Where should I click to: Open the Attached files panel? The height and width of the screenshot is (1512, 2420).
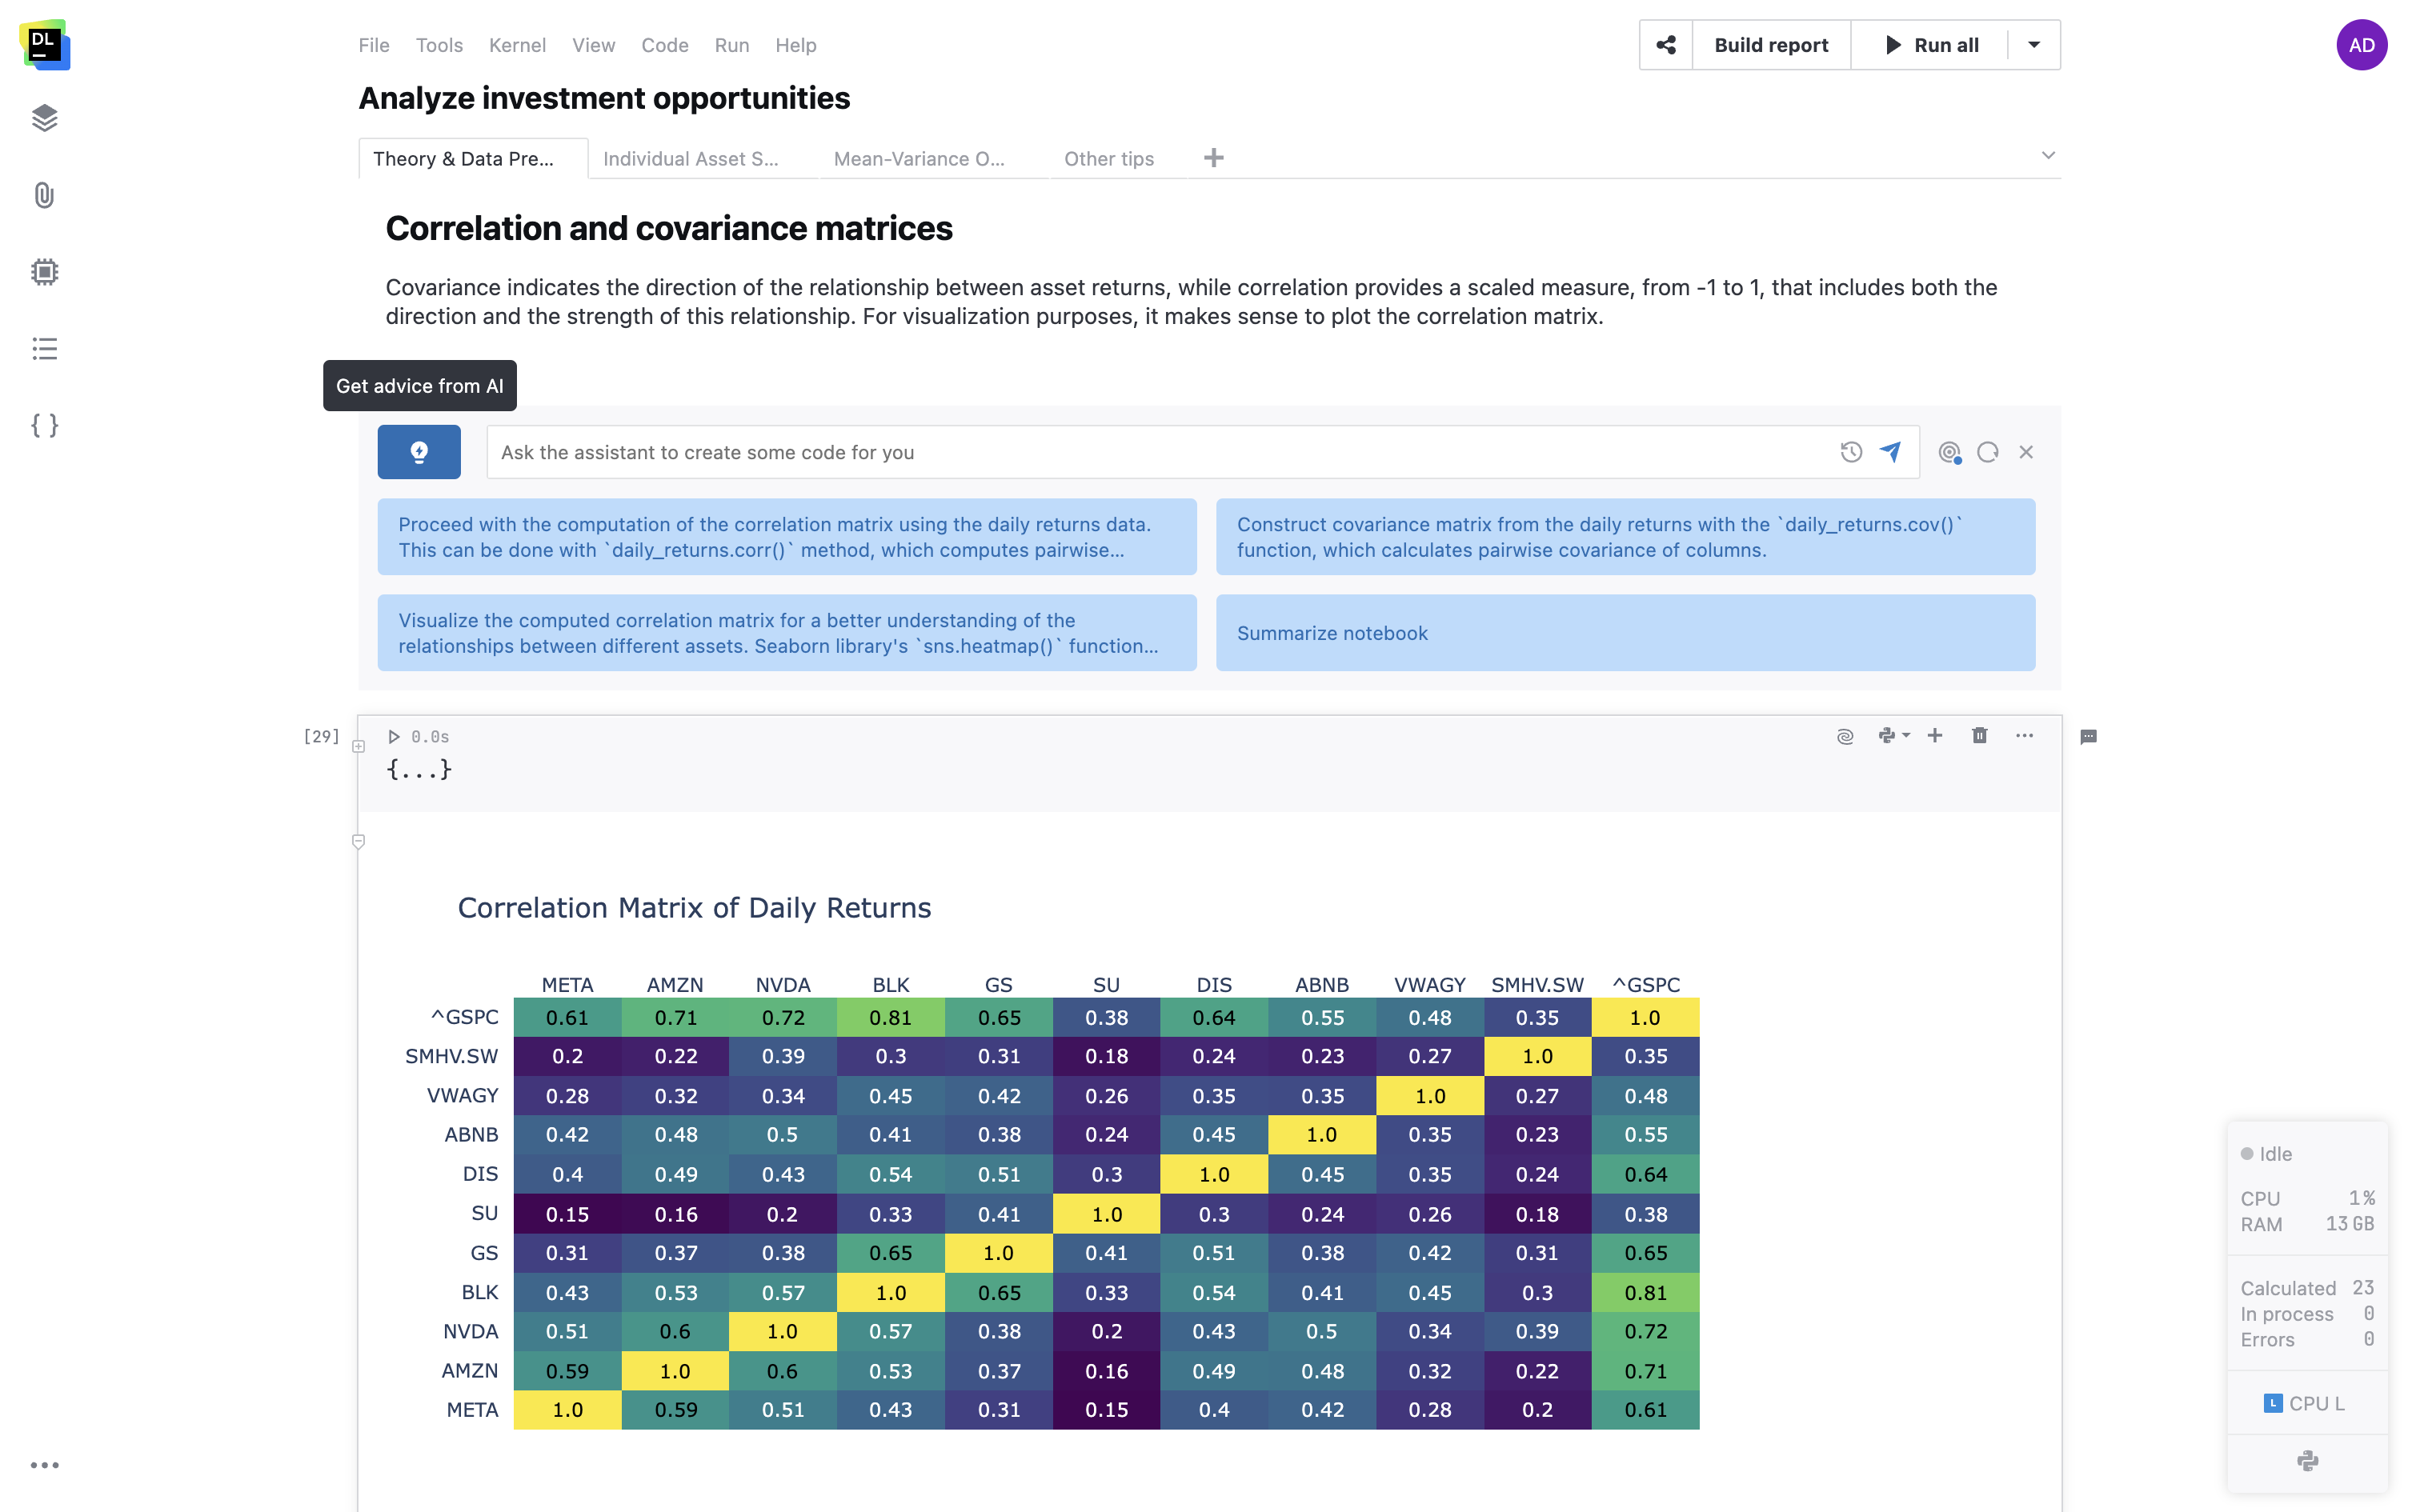[x=44, y=196]
